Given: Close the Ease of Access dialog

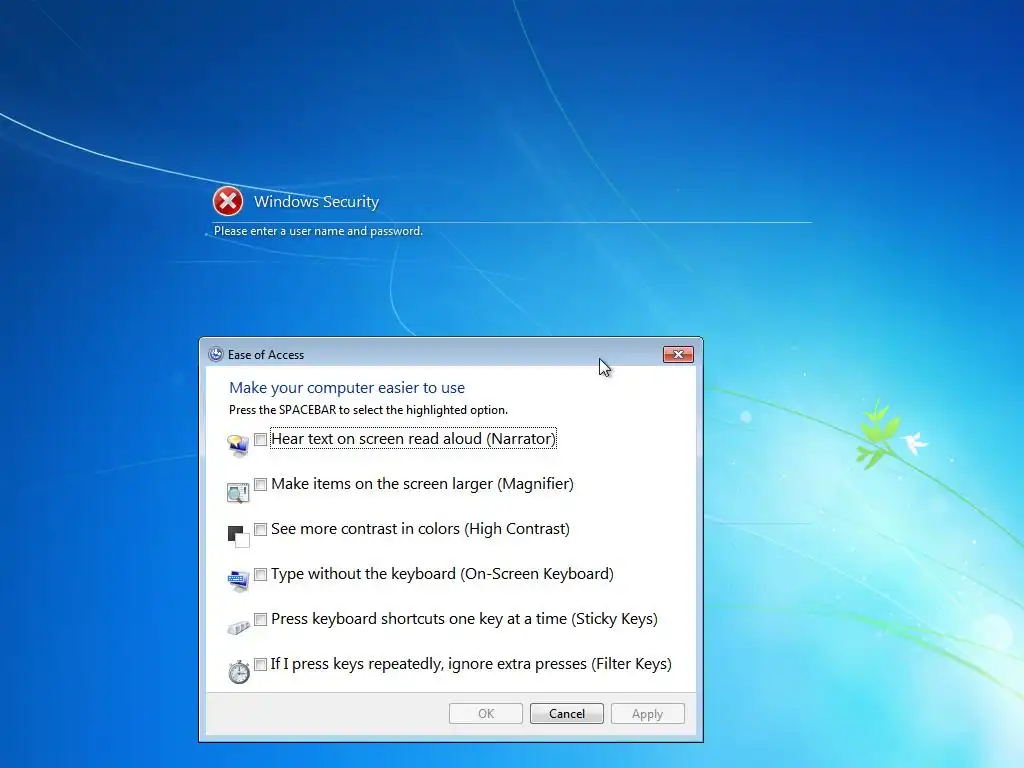Looking at the screenshot, I should coord(678,354).
